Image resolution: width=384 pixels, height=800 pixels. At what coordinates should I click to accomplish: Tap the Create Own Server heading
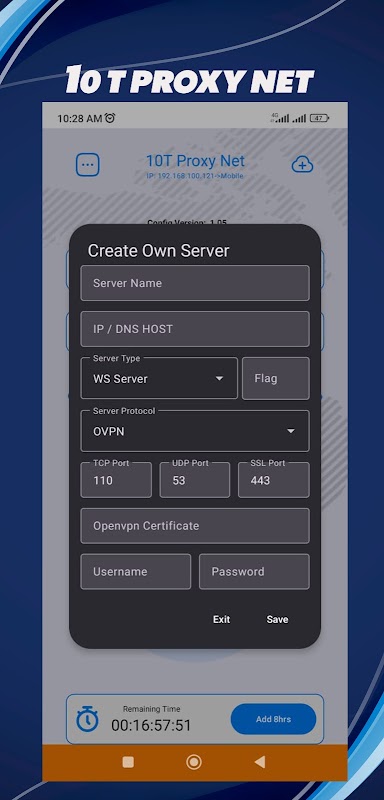point(159,251)
